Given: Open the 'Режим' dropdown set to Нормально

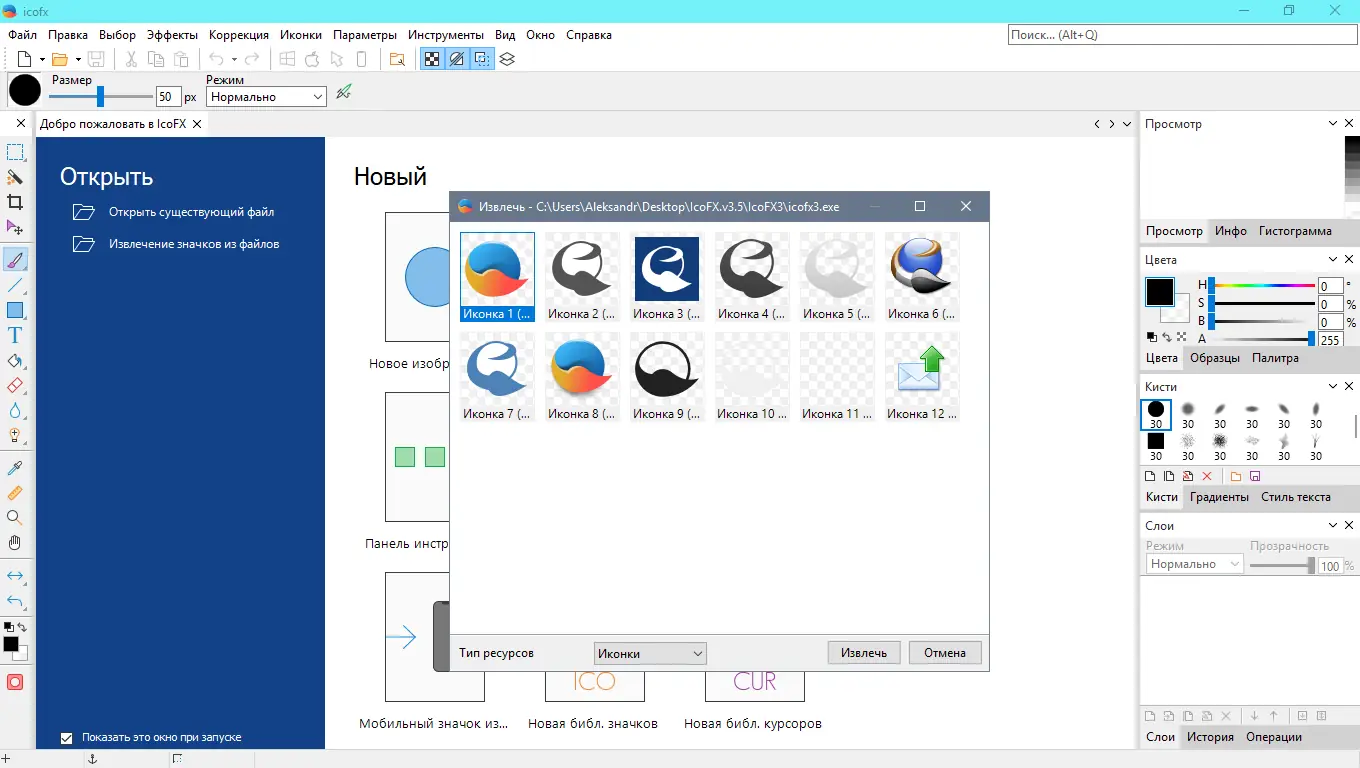Looking at the screenshot, I should click(x=265, y=96).
